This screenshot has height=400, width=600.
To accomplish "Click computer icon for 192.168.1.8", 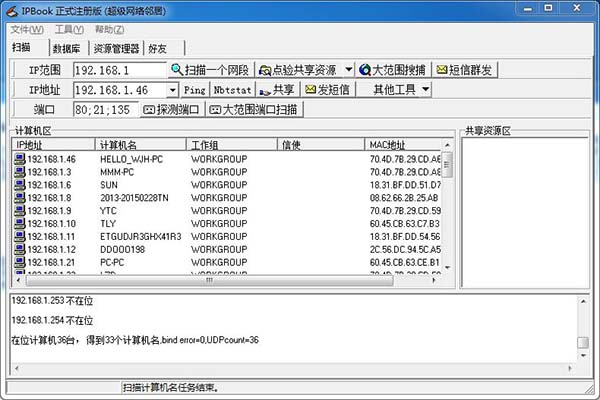I will (x=20, y=198).
